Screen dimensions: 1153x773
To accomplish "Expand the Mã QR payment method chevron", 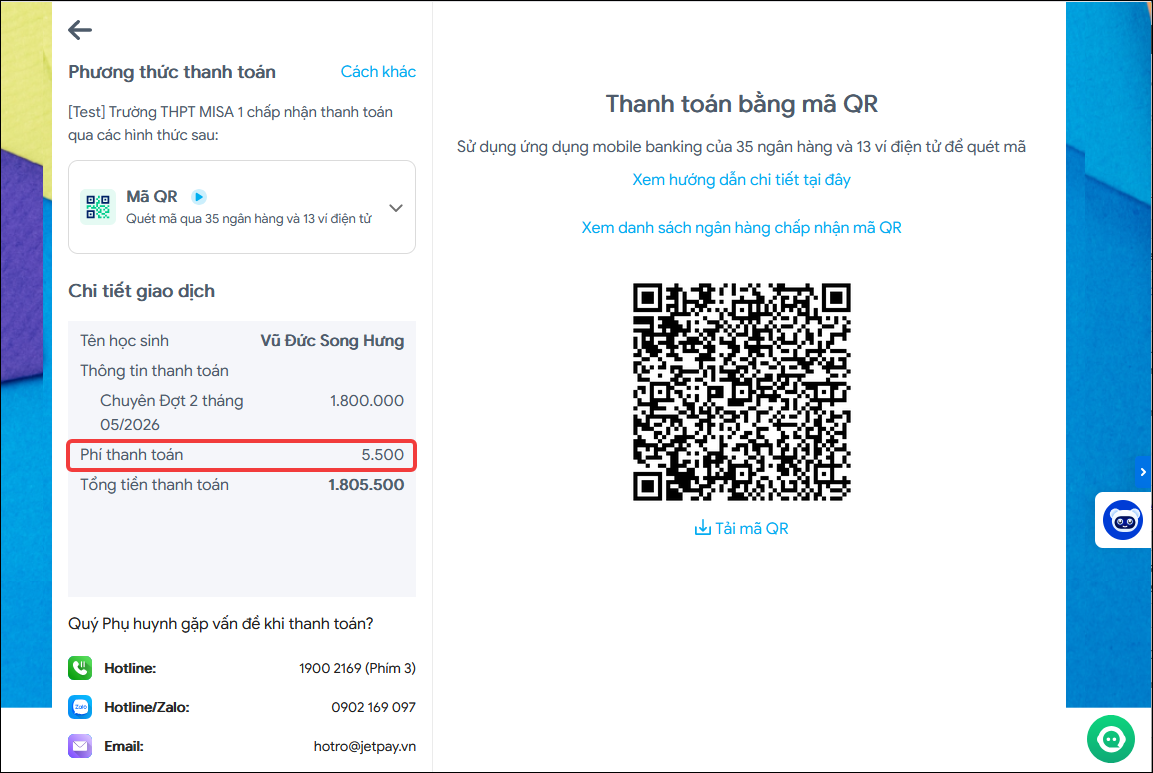I will 396,208.
